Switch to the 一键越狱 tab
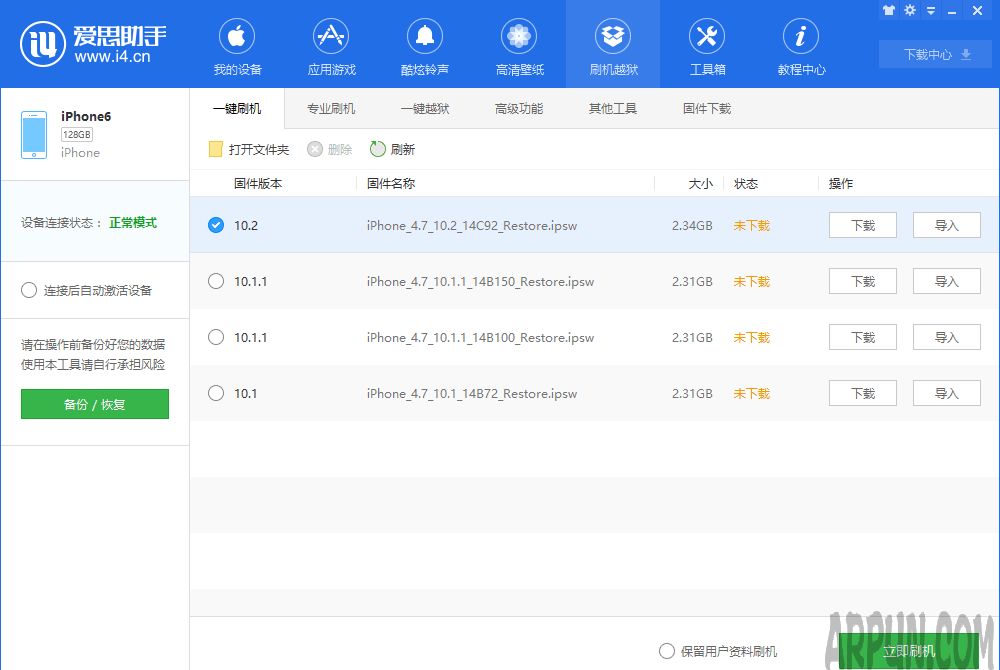This screenshot has height=670, width=1000. (x=425, y=108)
